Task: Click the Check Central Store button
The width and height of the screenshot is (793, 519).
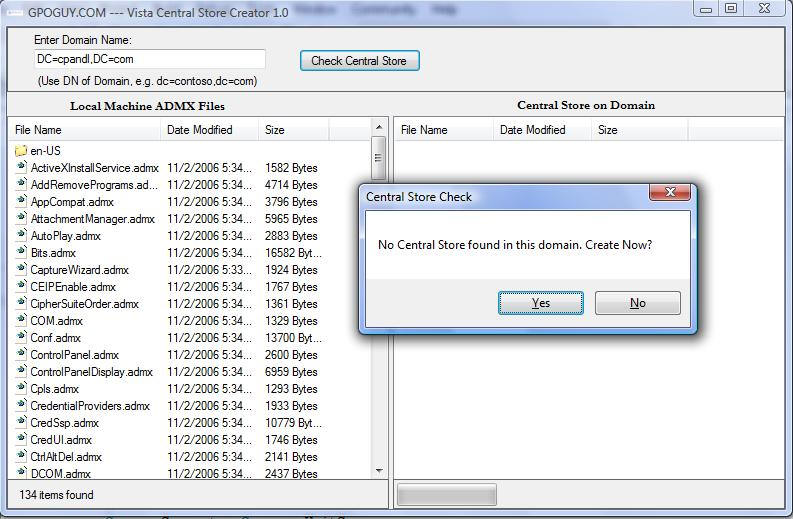Action: click(x=359, y=61)
